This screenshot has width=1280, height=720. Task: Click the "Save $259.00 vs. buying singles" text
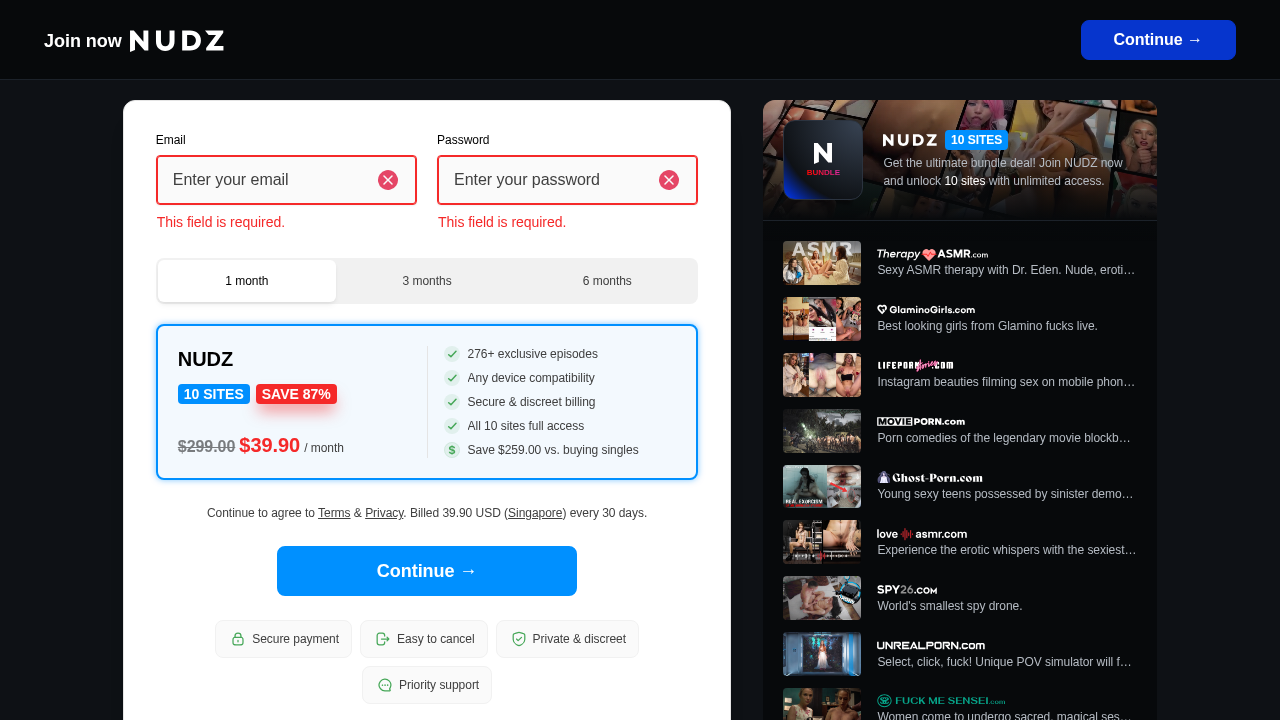pyautogui.click(x=553, y=450)
